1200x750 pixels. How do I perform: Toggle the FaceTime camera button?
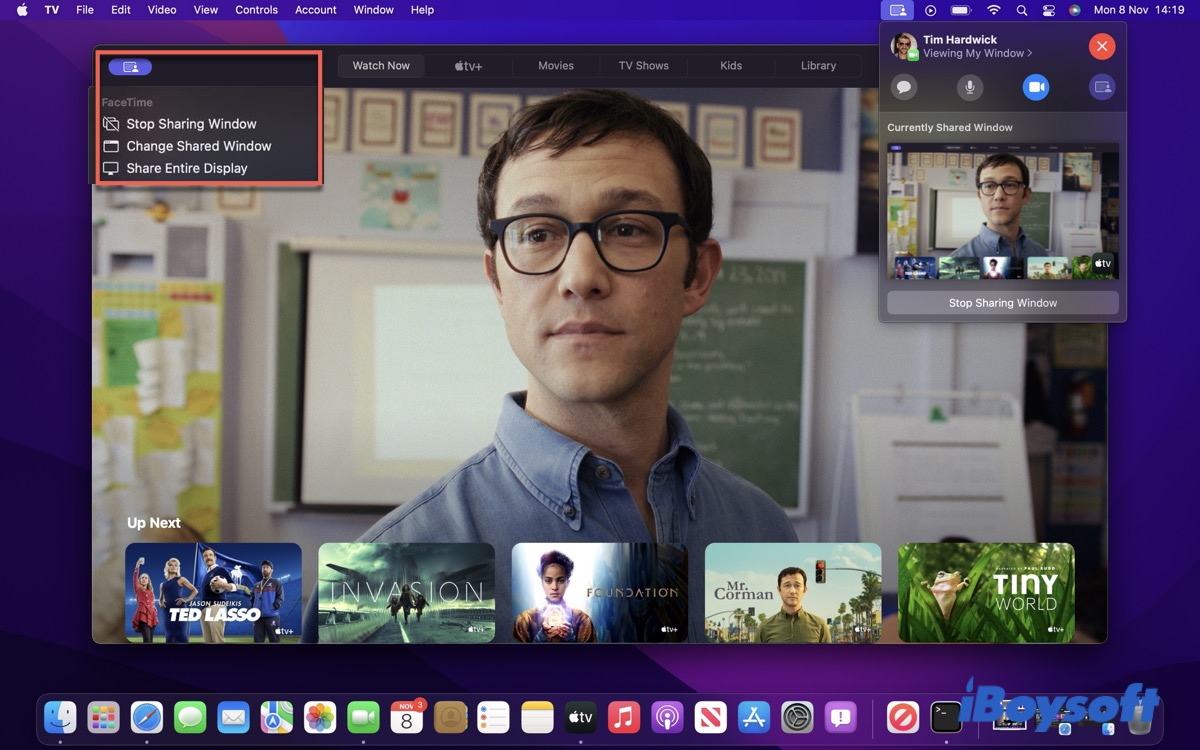pyautogui.click(x=1036, y=87)
